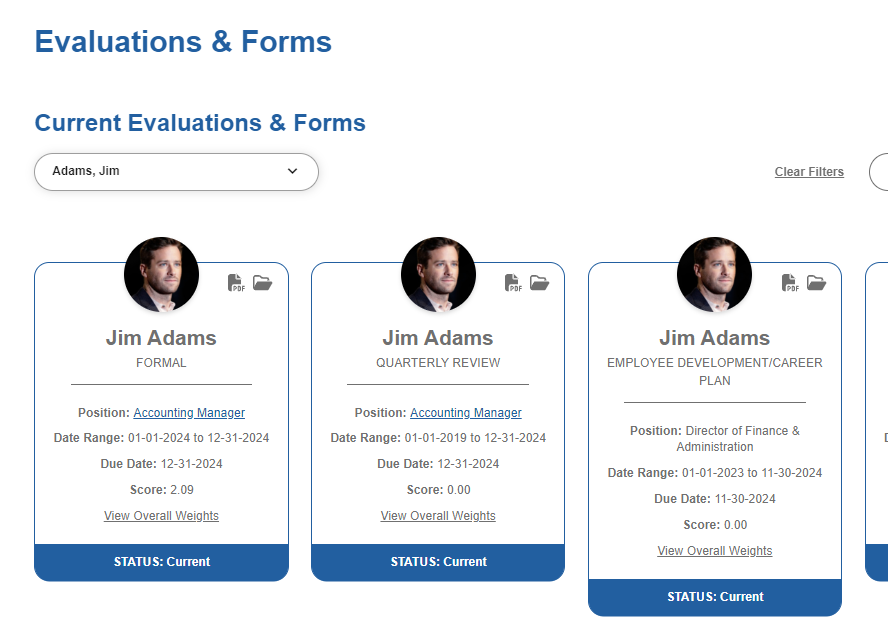The width and height of the screenshot is (888, 634).
Task: View Overall Weights on Formal card
Action: click(161, 516)
